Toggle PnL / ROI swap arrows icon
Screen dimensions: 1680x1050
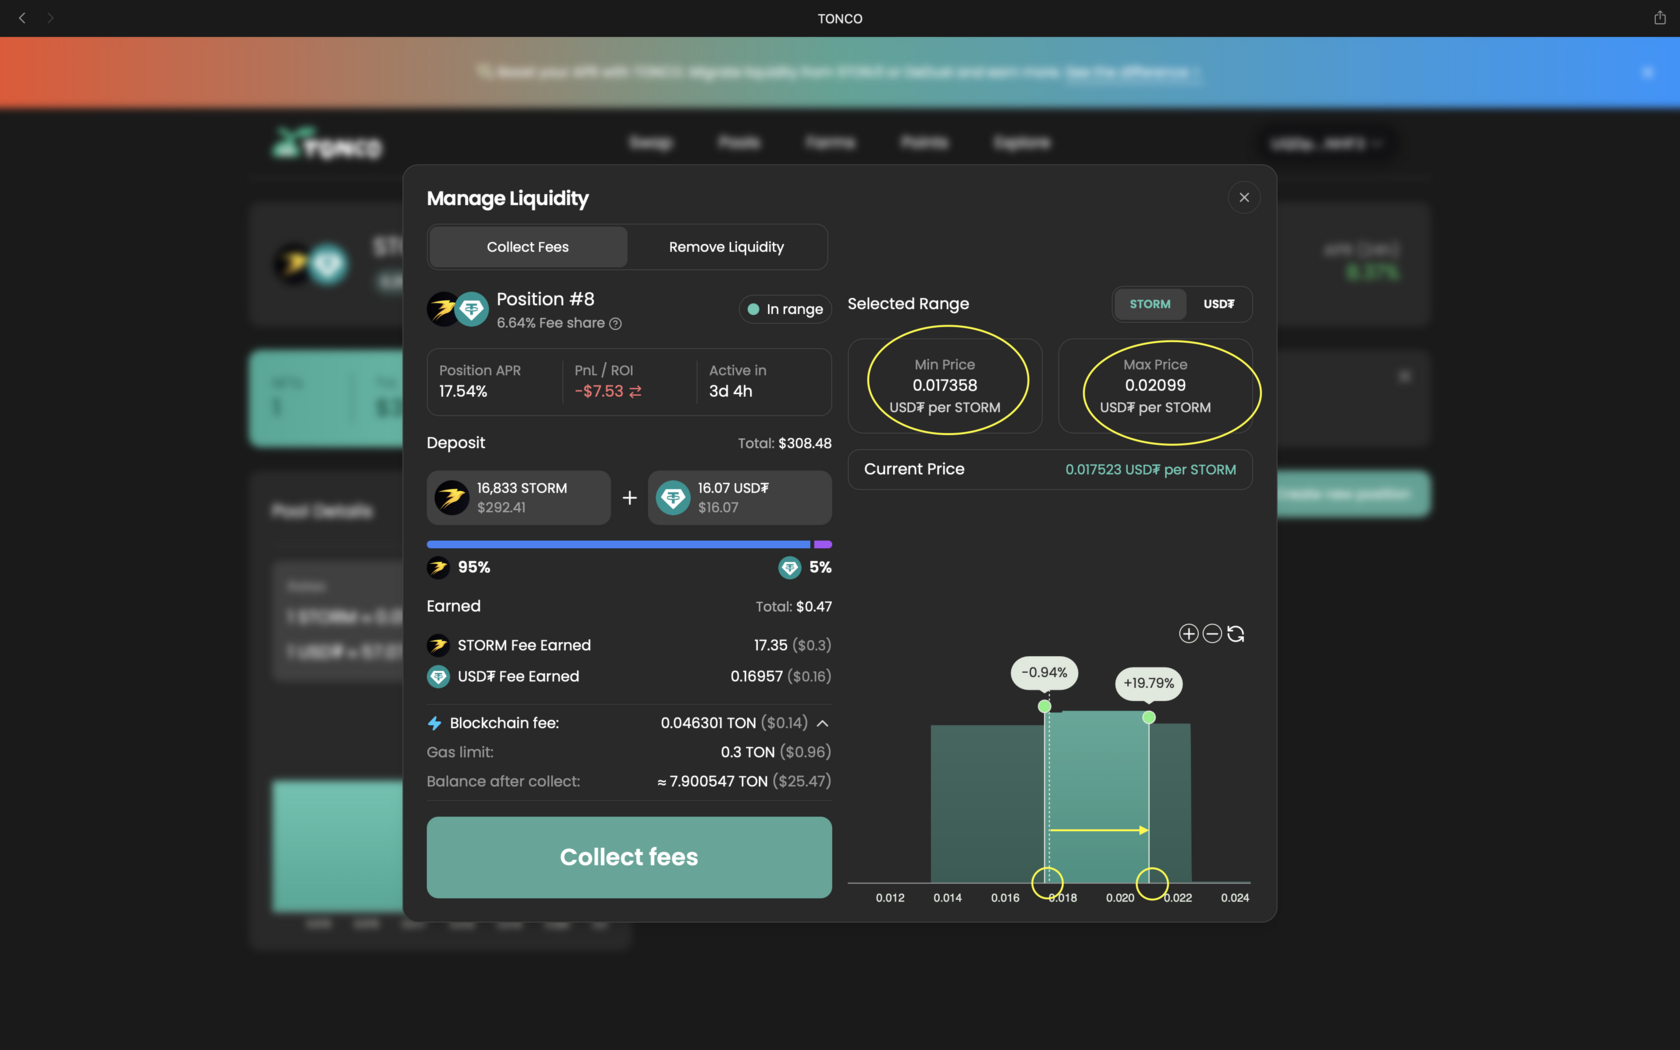point(635,392)
